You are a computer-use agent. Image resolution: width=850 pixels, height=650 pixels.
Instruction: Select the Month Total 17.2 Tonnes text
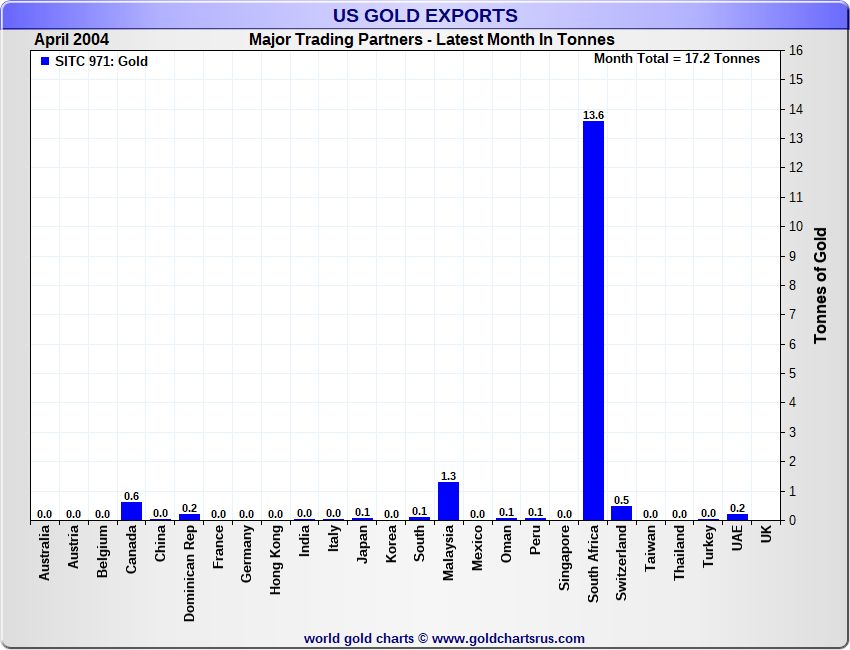[x=676, y=59]
